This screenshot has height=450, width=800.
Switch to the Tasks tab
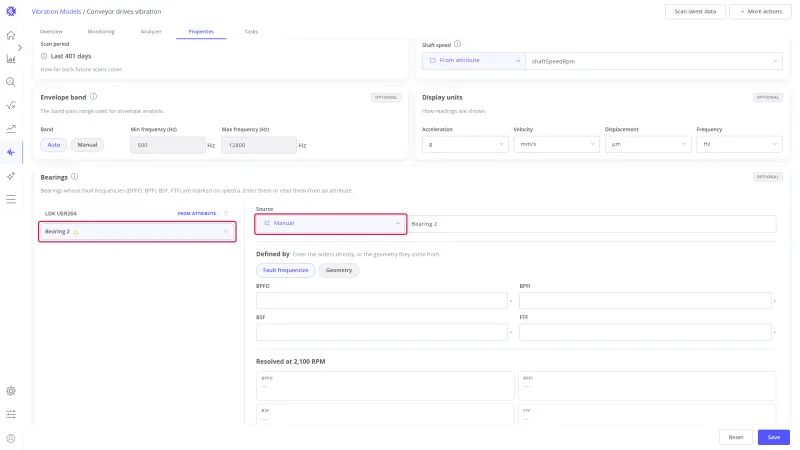coord(251,32)
